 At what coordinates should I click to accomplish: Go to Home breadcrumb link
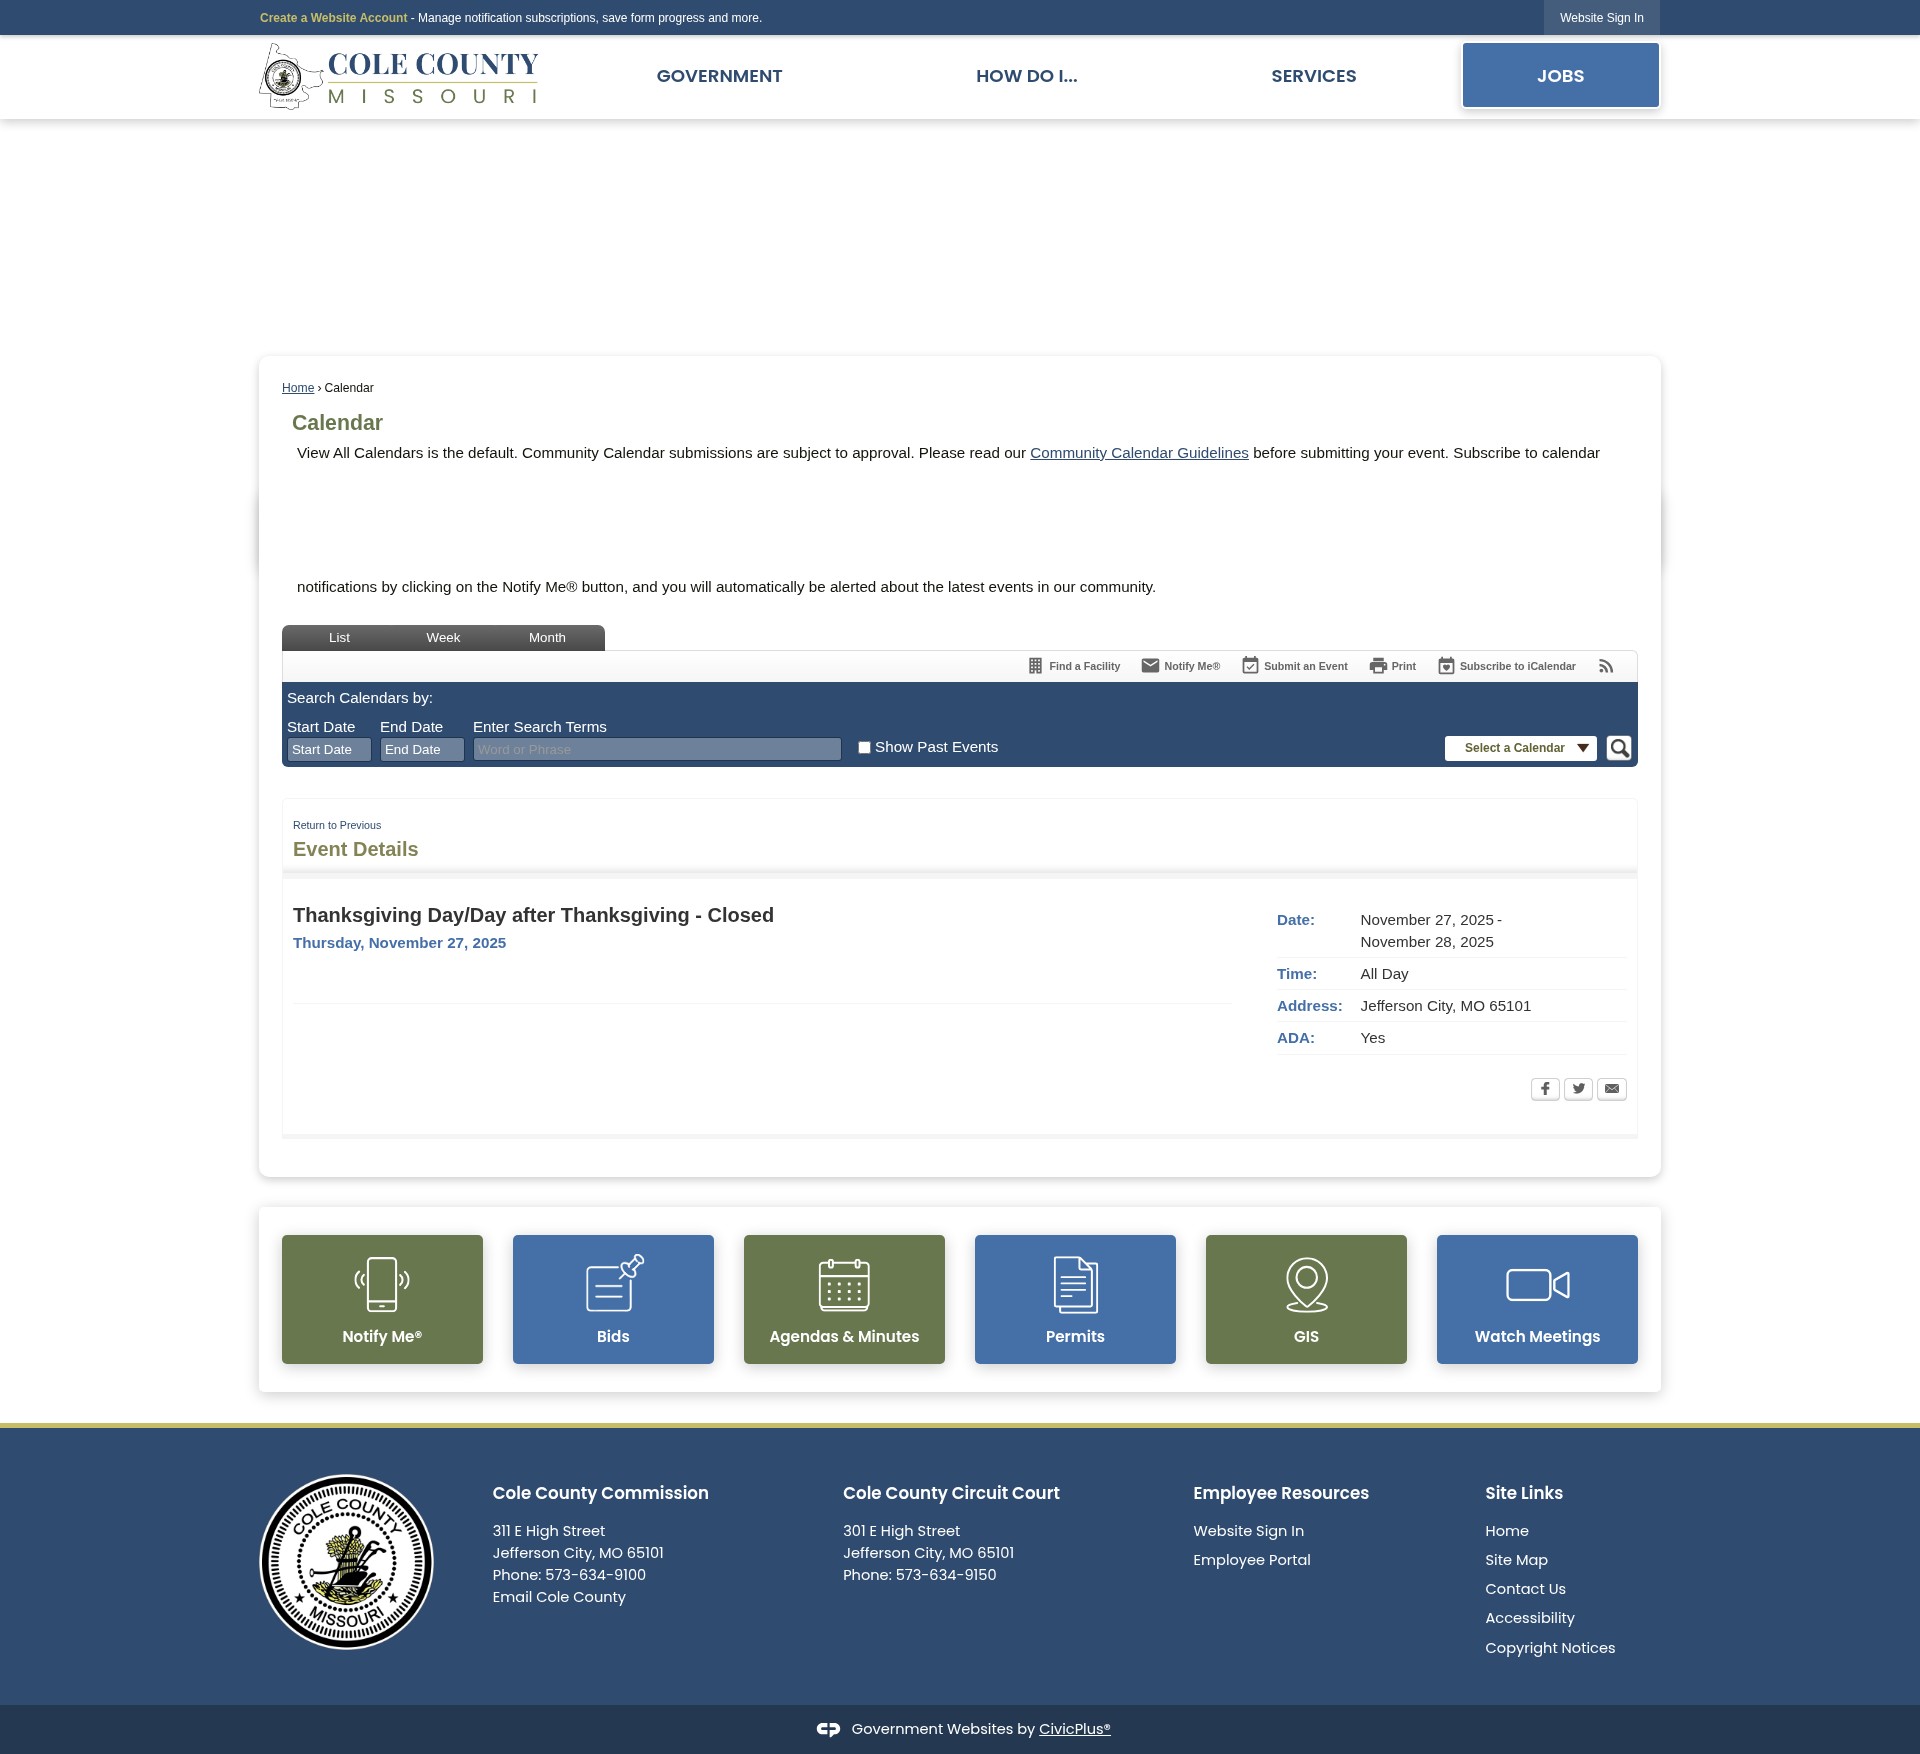[298, 388]
